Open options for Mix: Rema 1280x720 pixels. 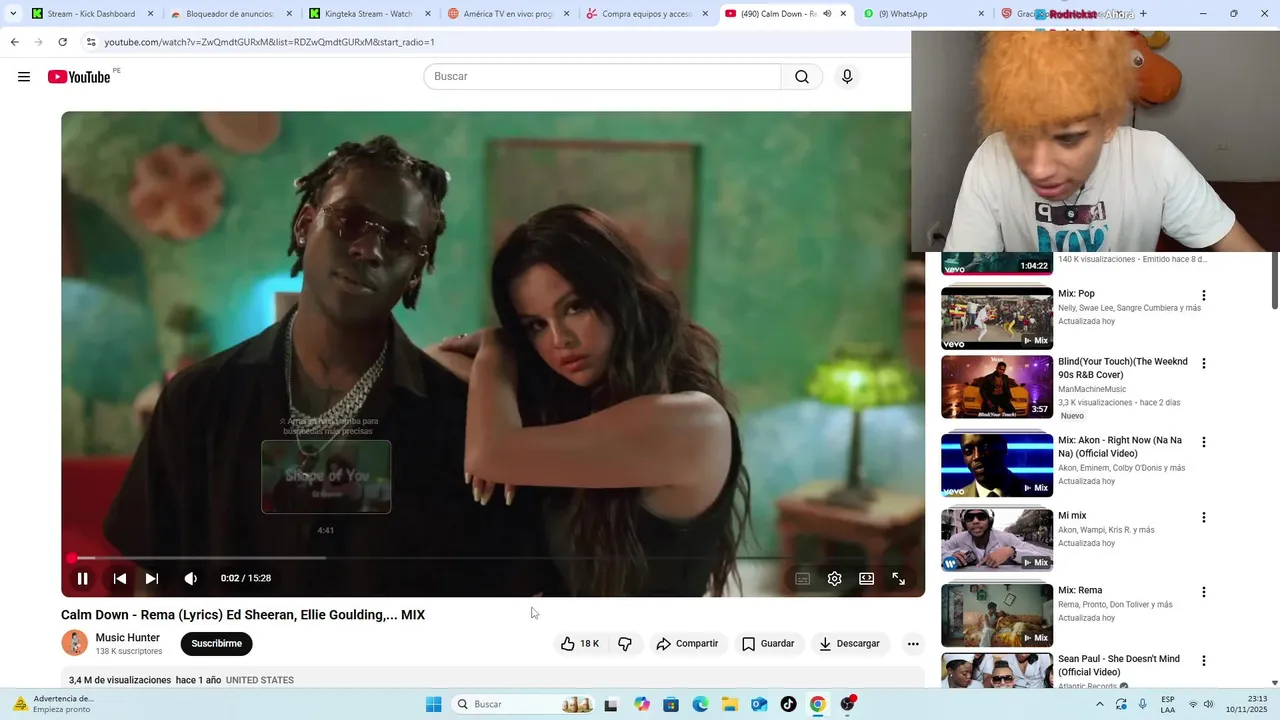point(1204,592)
